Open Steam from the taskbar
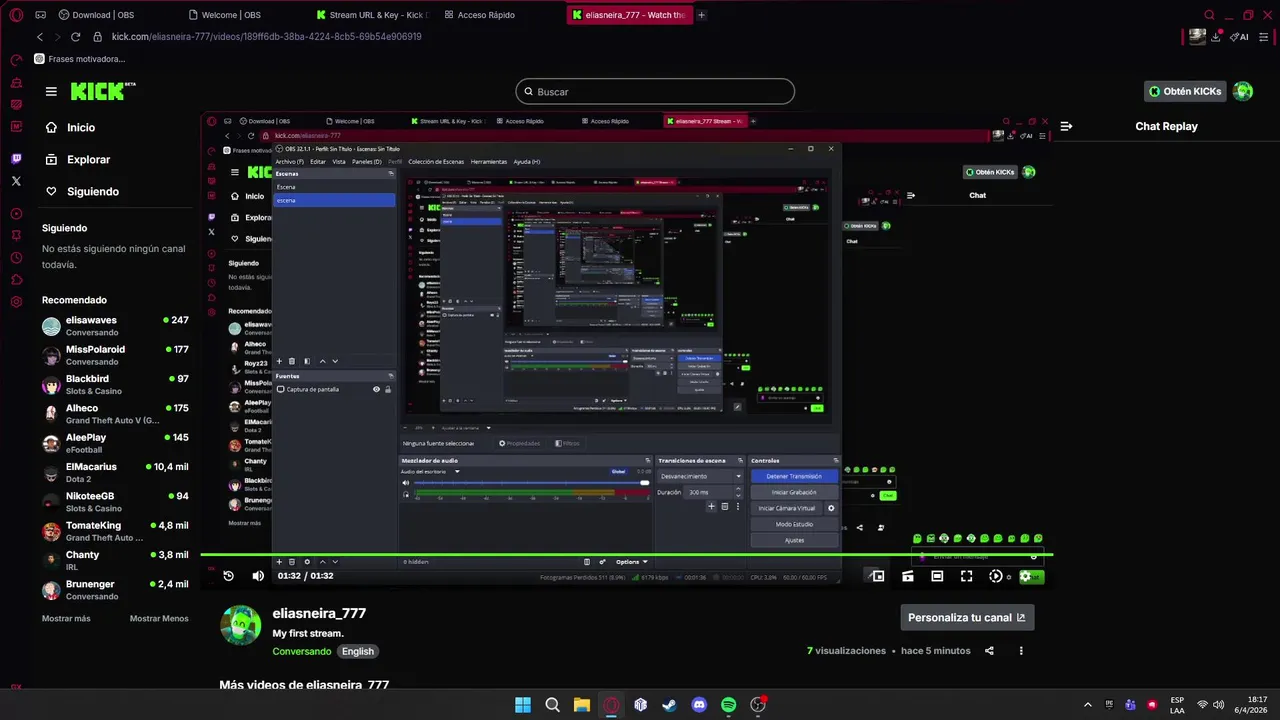The height and width of the screenshot is (720, 1280). click(669, 705)
